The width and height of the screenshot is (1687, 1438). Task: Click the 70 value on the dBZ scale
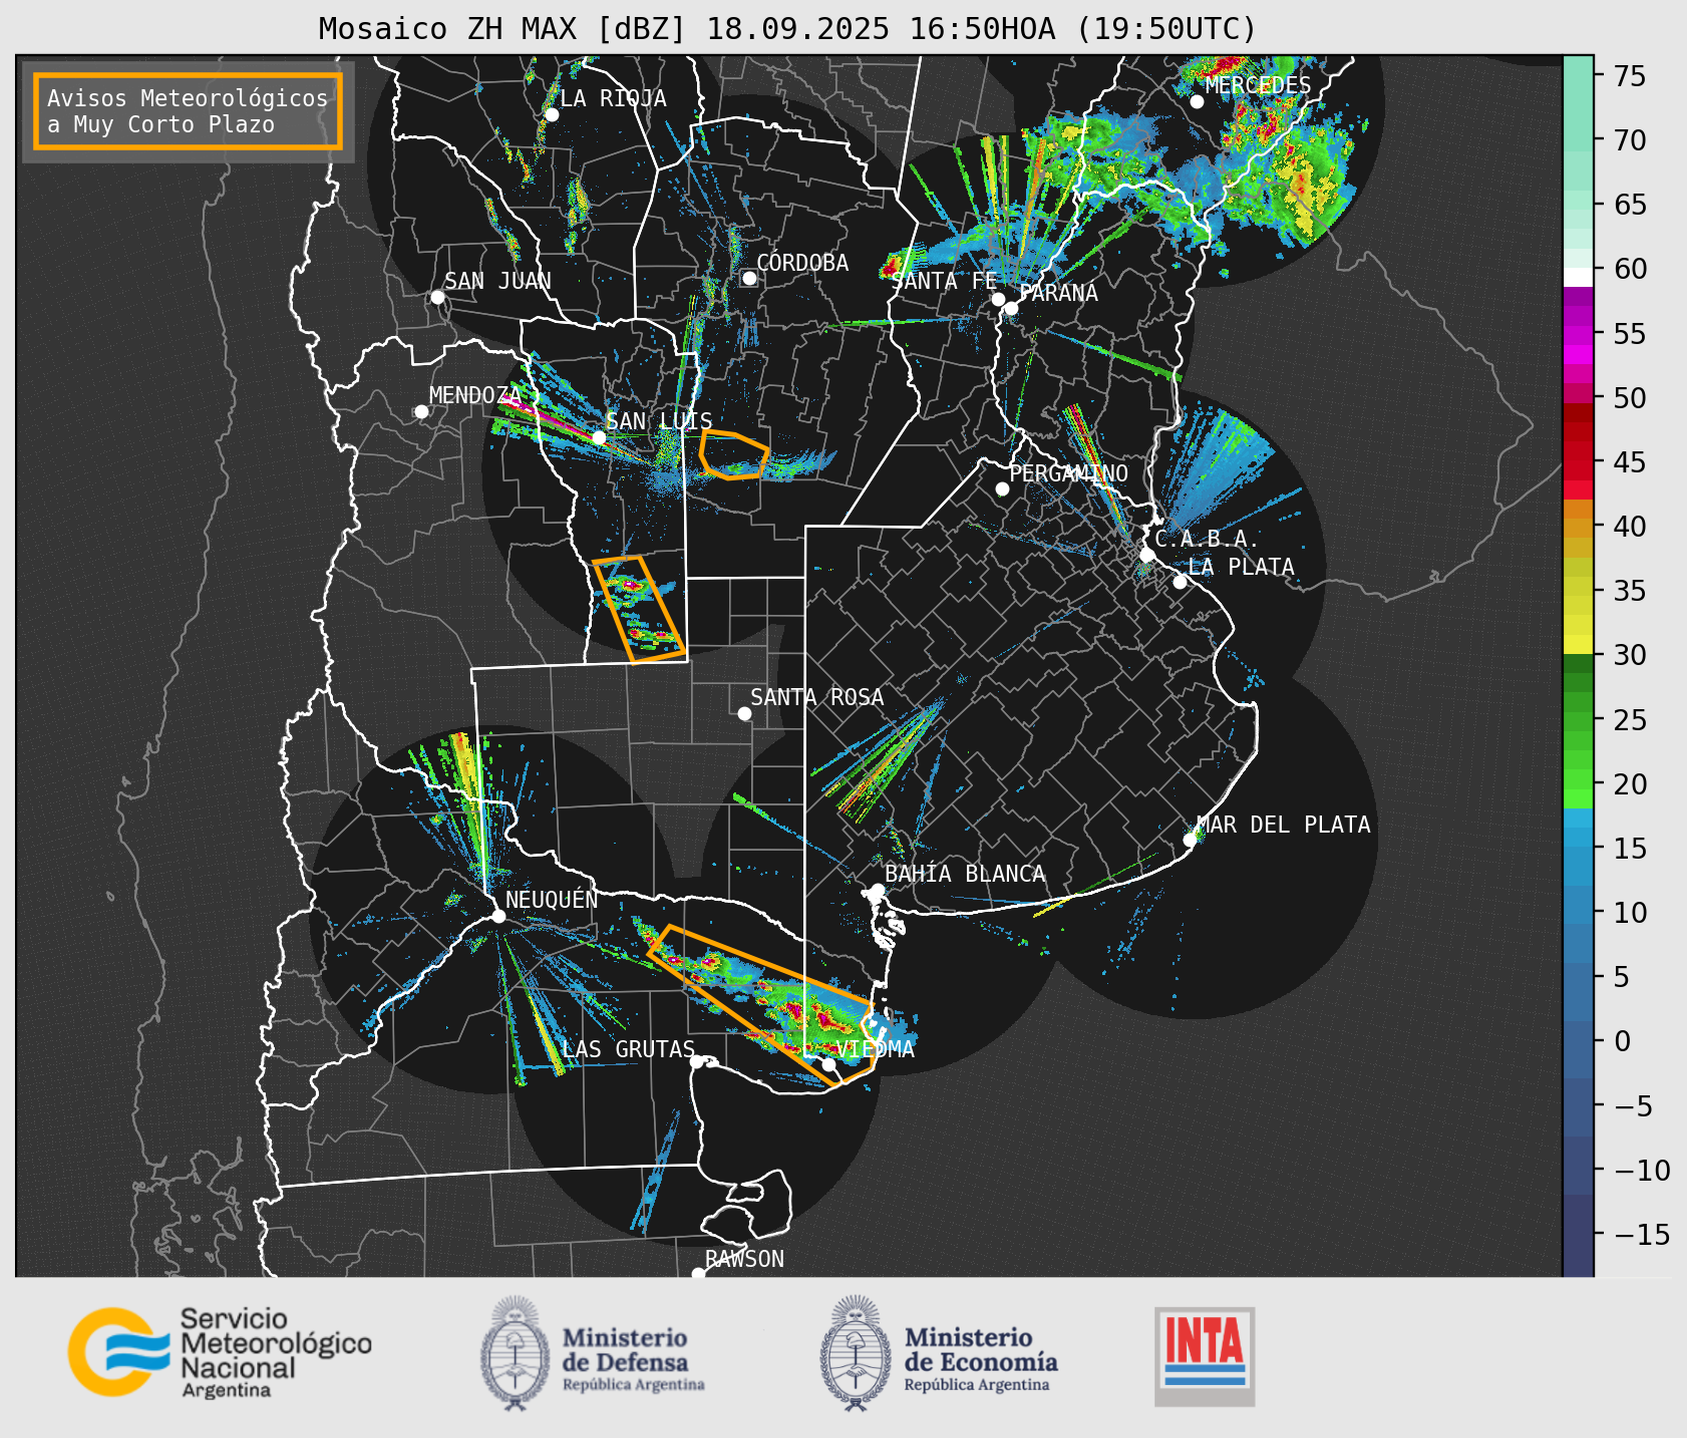click(x=1630, y=140)
